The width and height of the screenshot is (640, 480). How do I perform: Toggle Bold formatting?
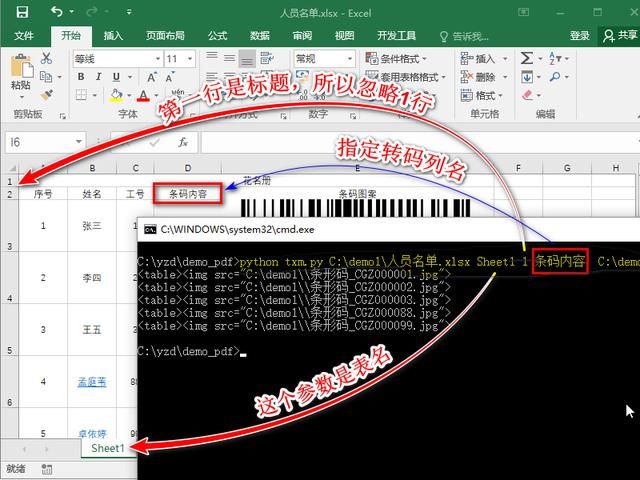tap(81, 77)
